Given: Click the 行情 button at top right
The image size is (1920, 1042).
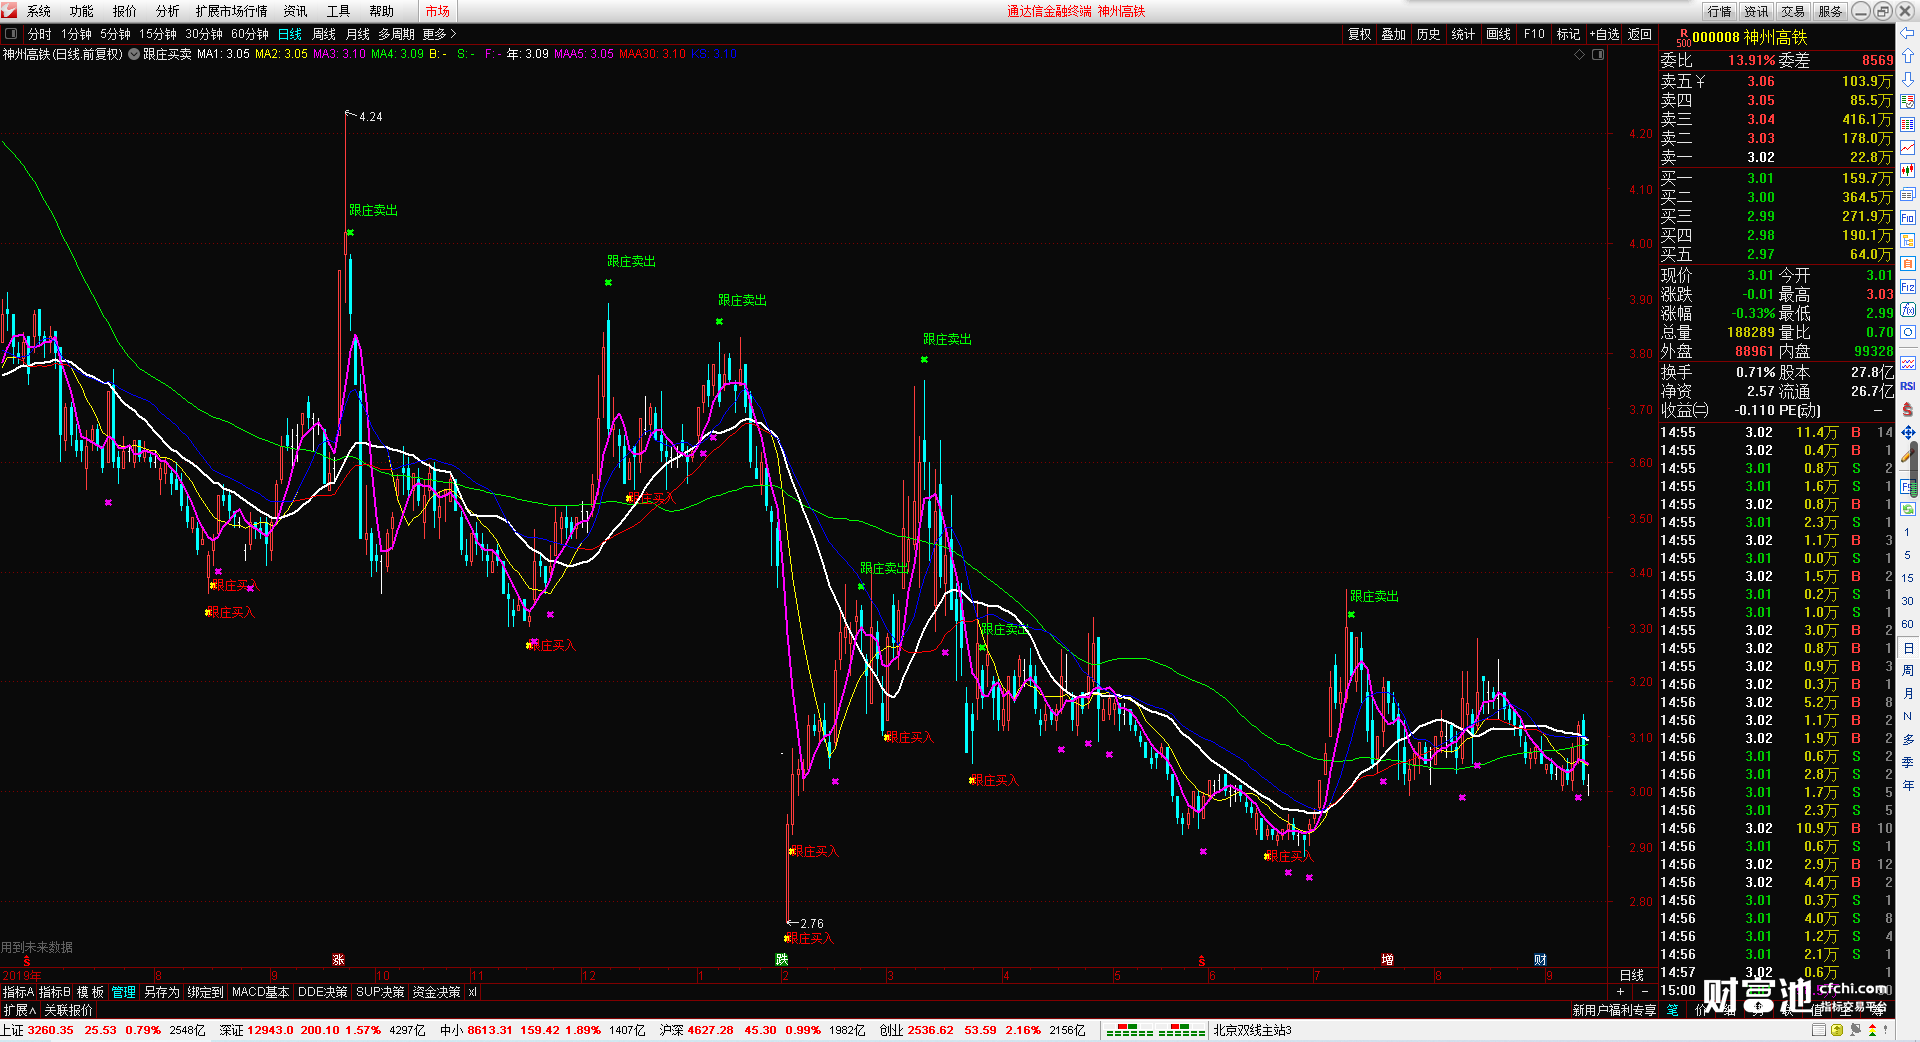Looking at the screenshot, I should (1720, 11).
